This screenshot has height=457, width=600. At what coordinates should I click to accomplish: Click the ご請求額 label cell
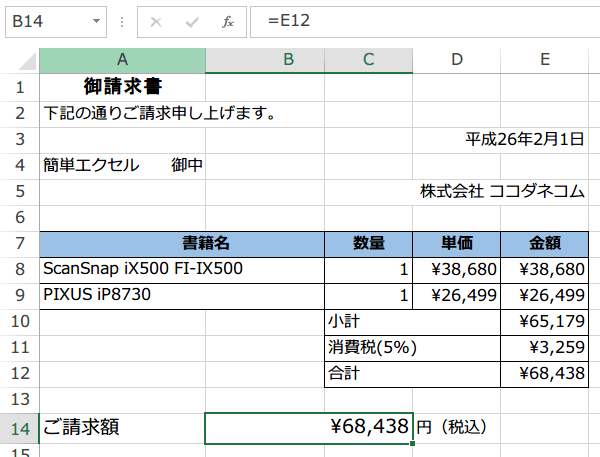122,428
